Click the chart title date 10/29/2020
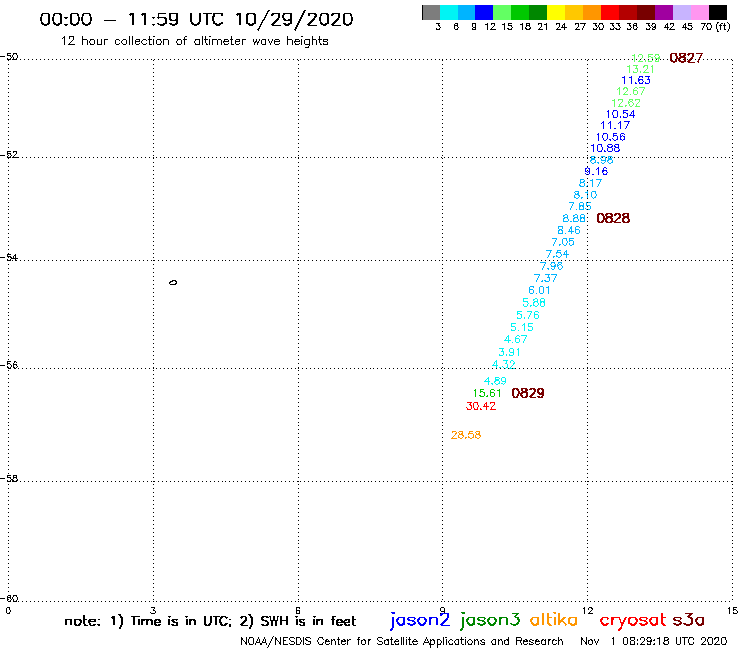 point(294,19)
